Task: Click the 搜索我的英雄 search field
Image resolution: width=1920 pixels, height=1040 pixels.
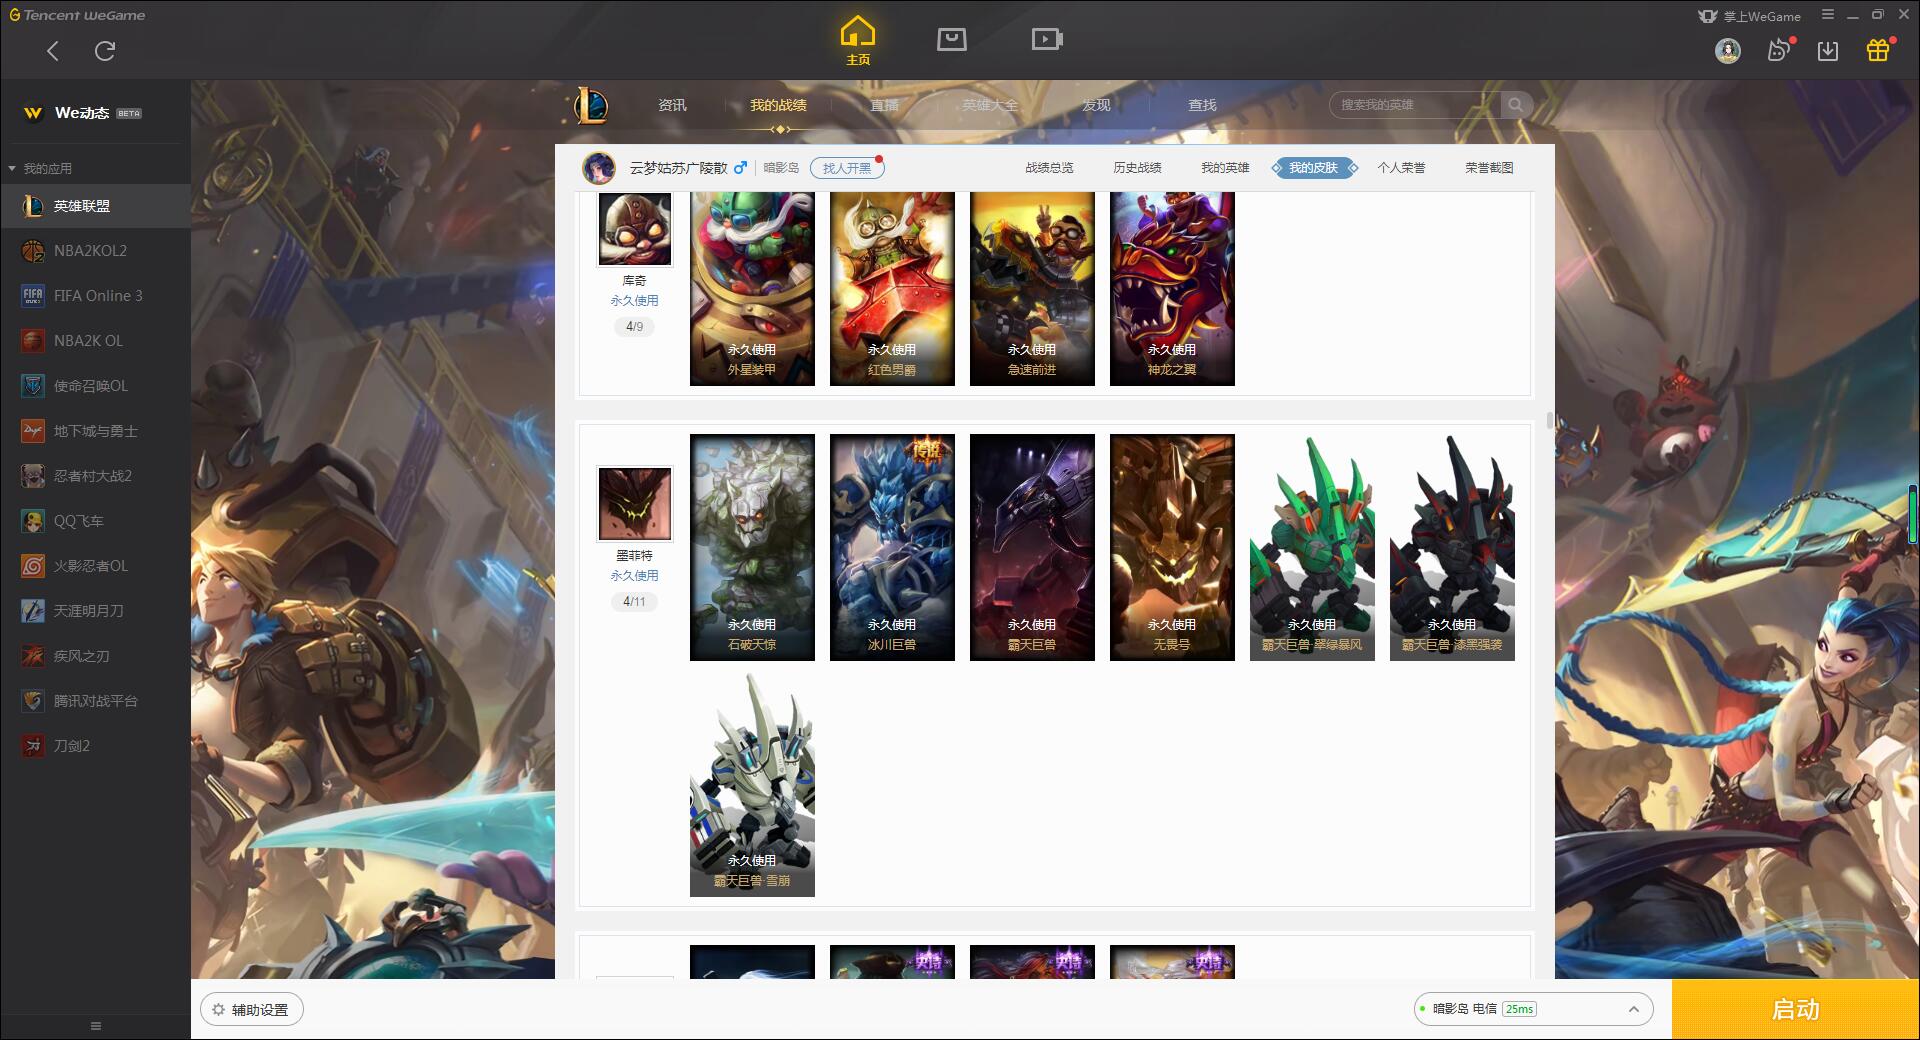Action: click(x=1415, y=105)
